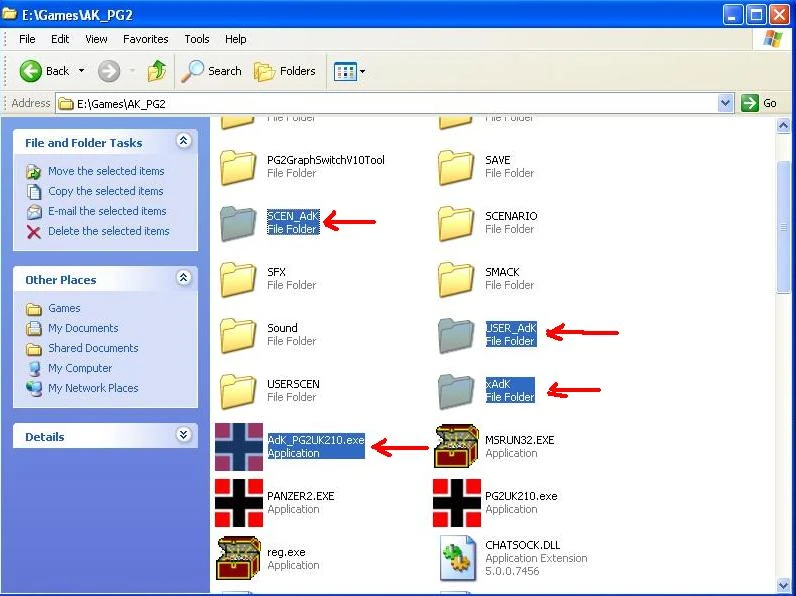Viewport: 796px width, 596px height.
Task: Click the Address path input field
Action: tap(387, 104)
